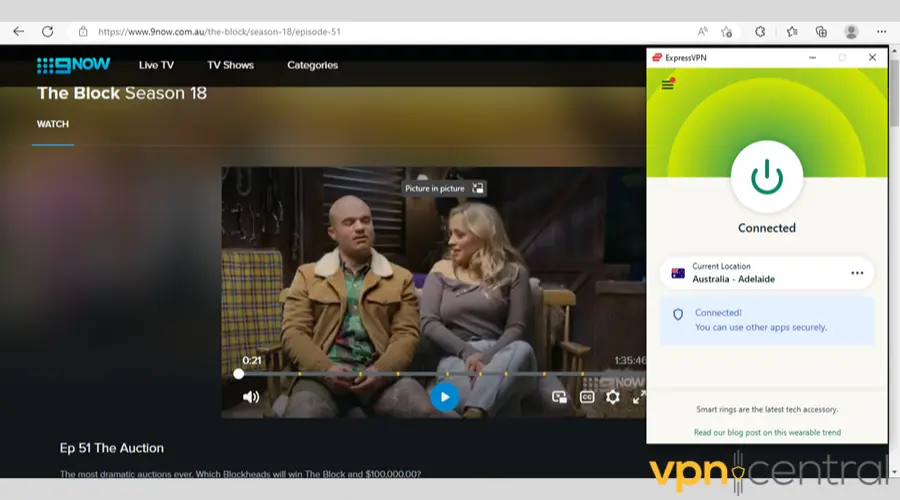This screenshot has height=500, width=900.
Task: Open ExpressVPN hamburger menu
Action: pos(668,84)
